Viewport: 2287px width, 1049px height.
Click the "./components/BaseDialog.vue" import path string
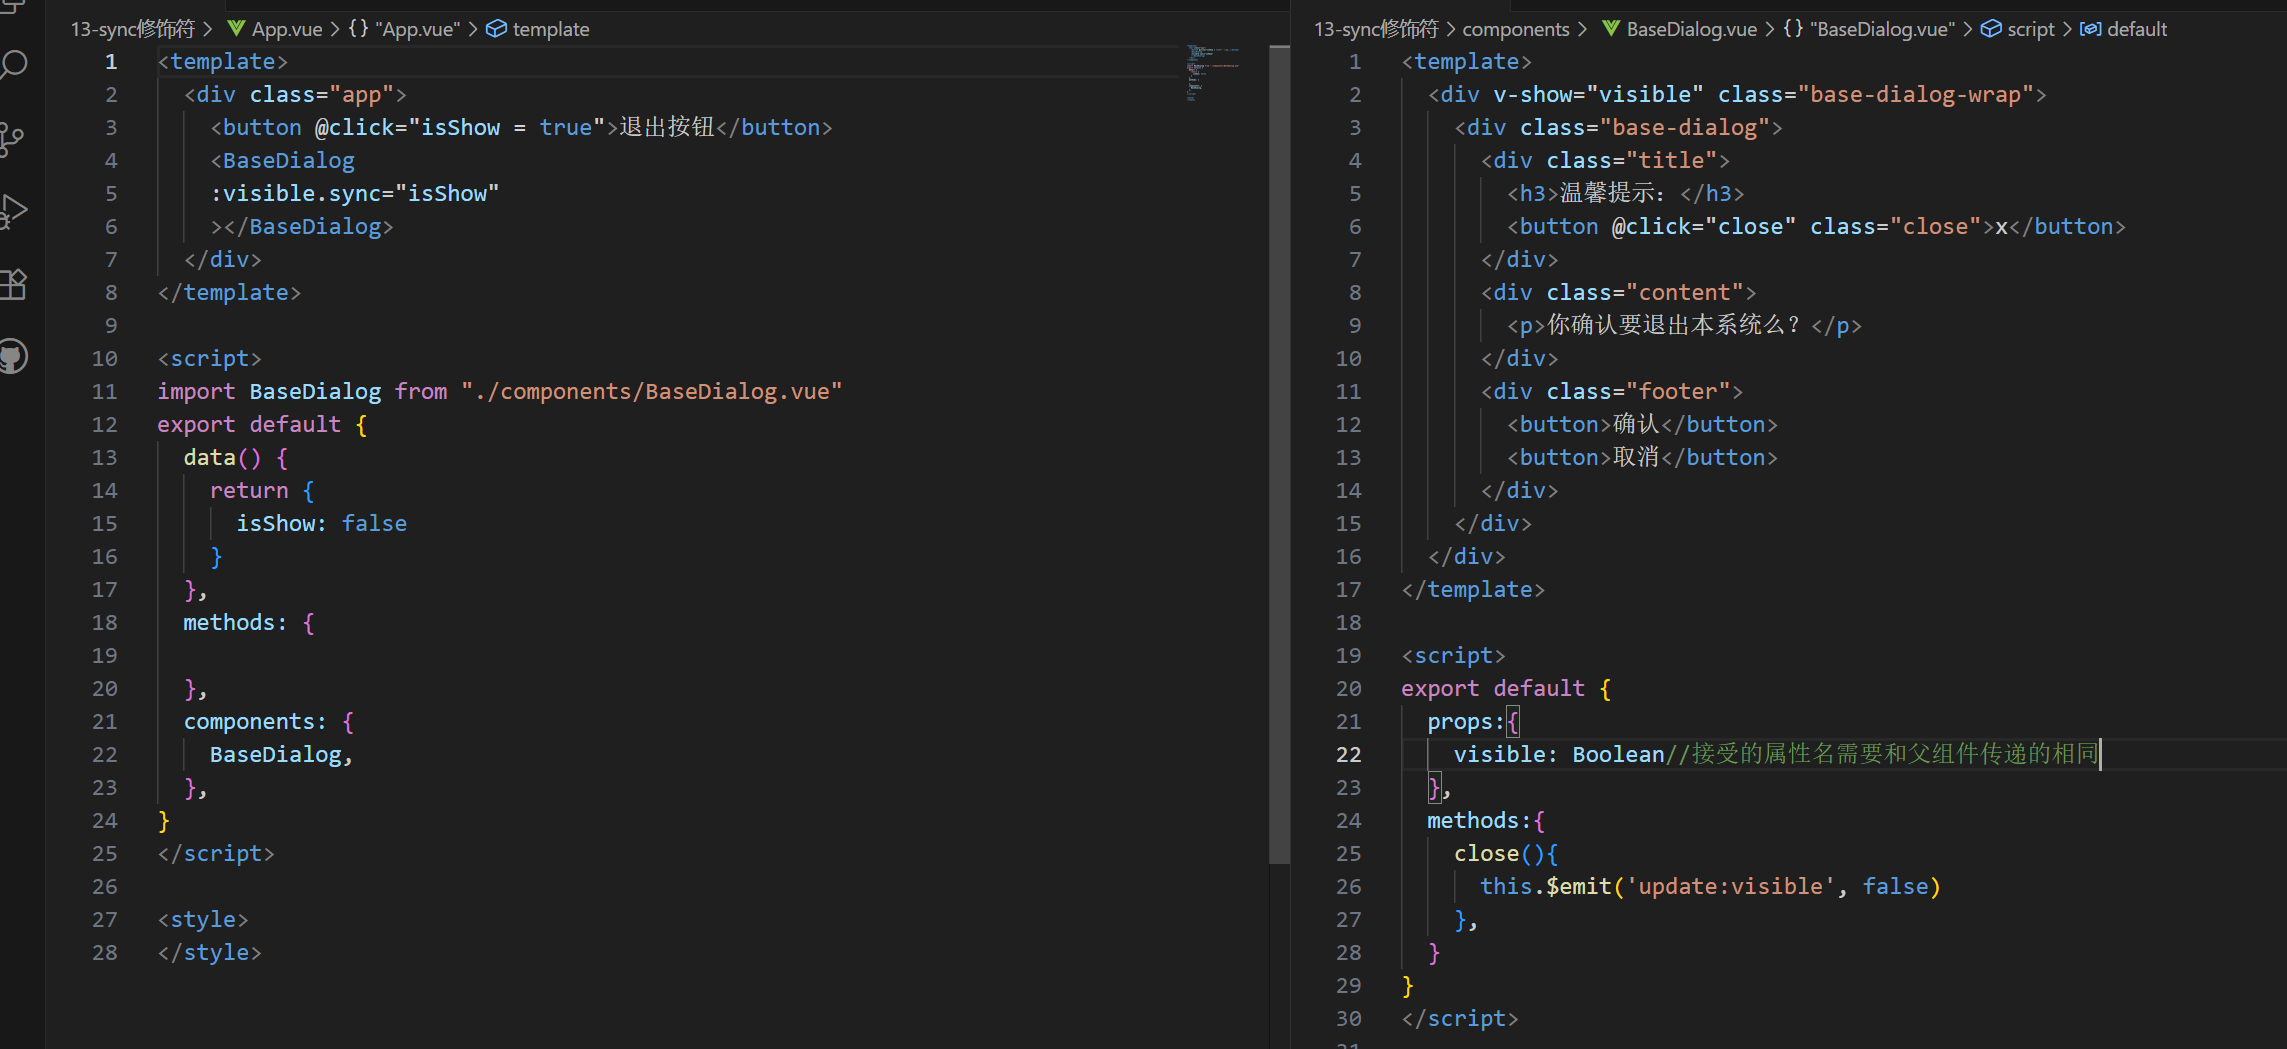[x=652, y=392]
